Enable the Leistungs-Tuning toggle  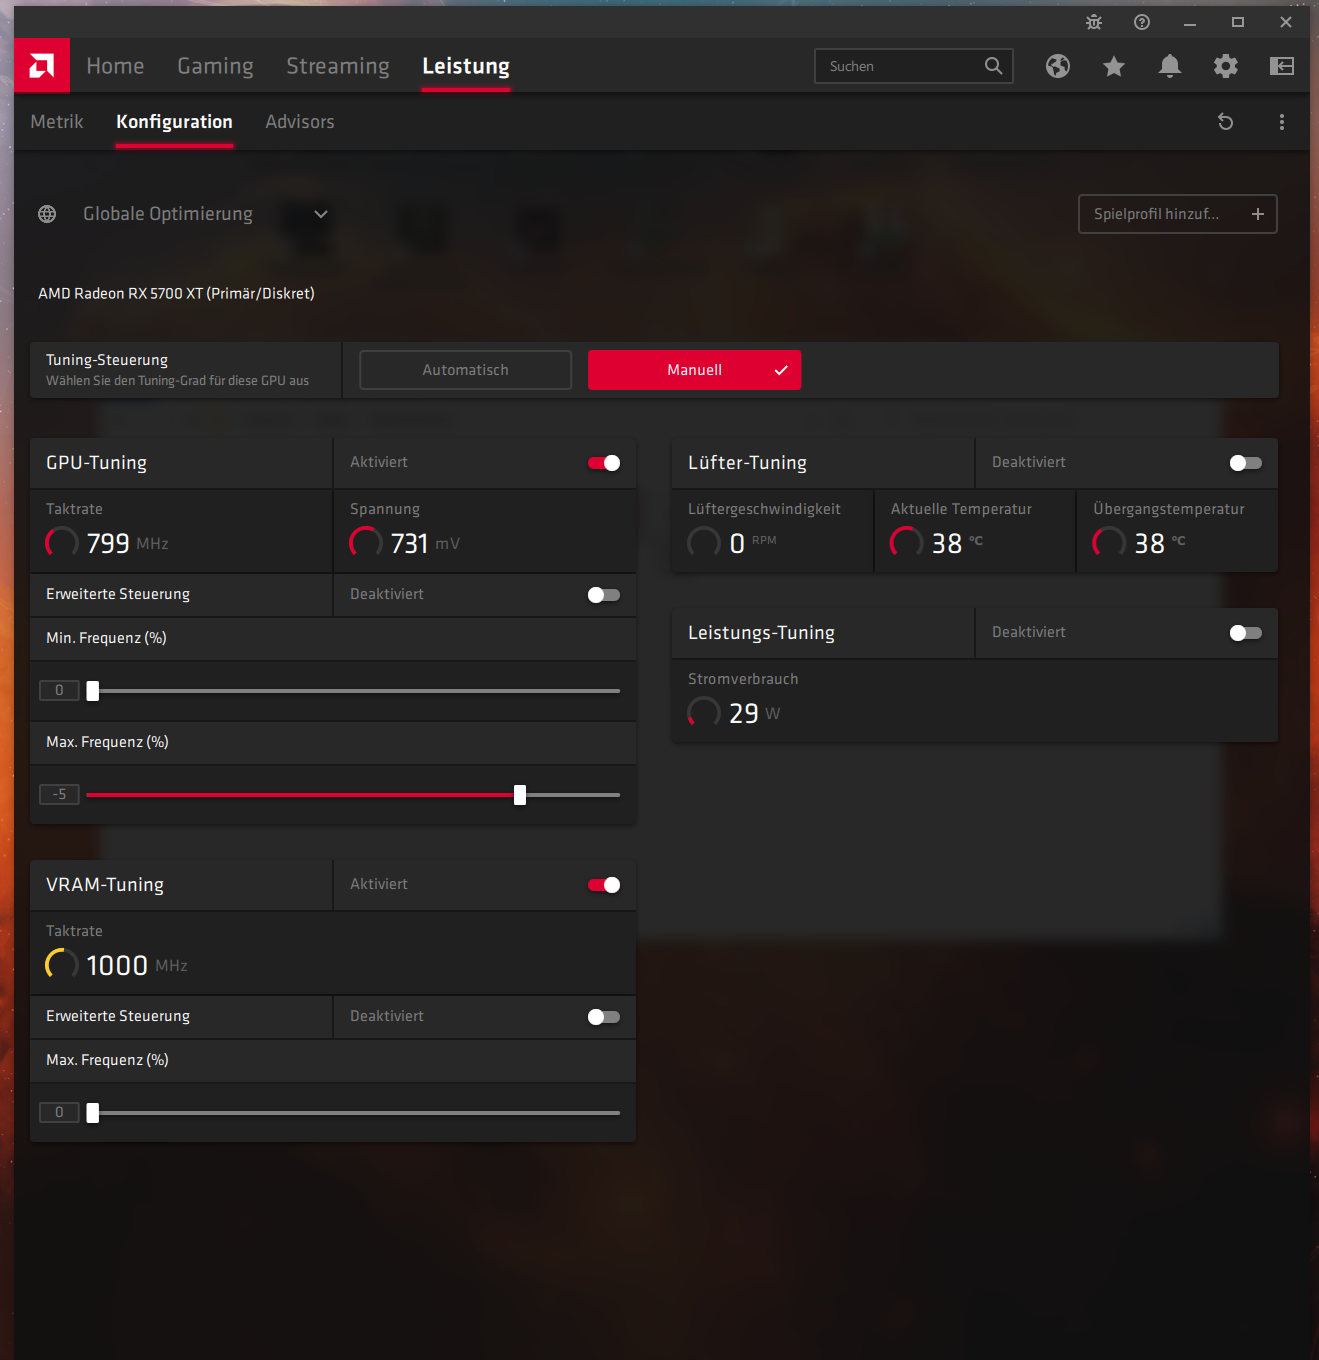pyautogui.click(x=1246, y=633)
